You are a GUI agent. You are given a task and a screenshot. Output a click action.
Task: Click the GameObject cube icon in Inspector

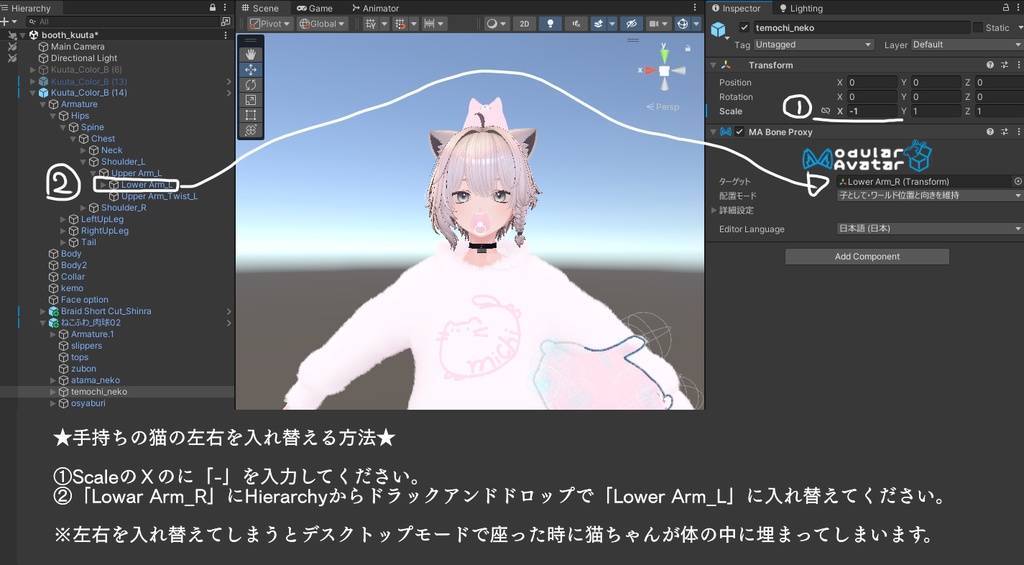pos(718,29)
